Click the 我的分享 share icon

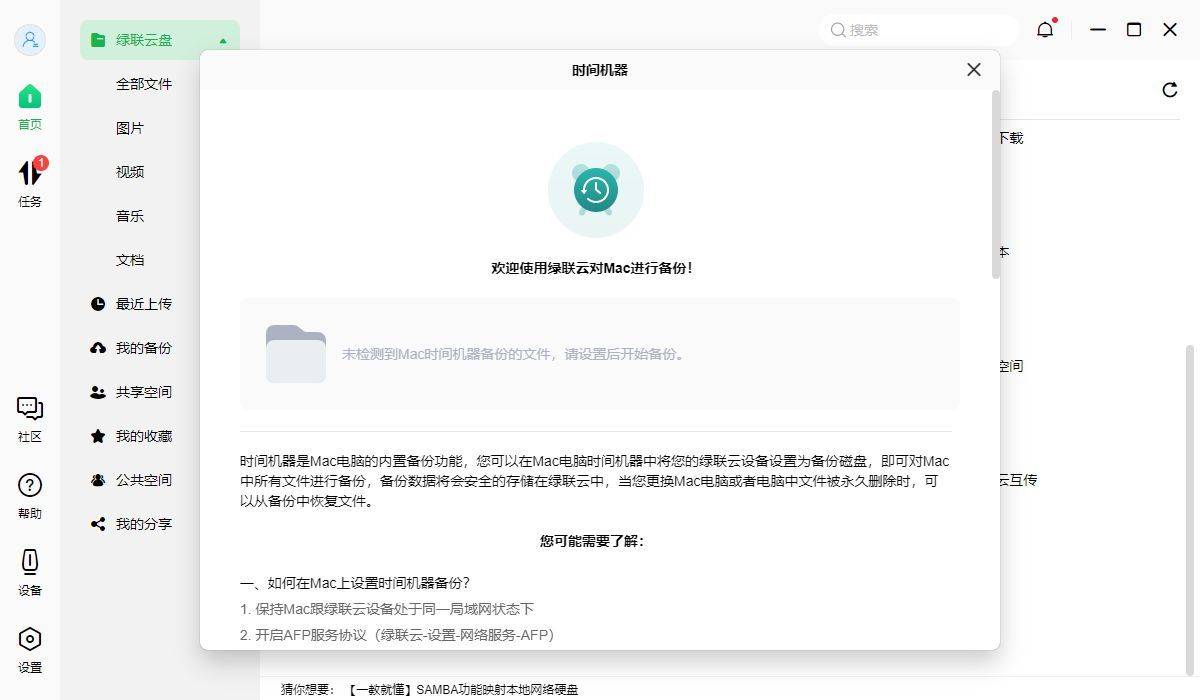coord(98,524)
